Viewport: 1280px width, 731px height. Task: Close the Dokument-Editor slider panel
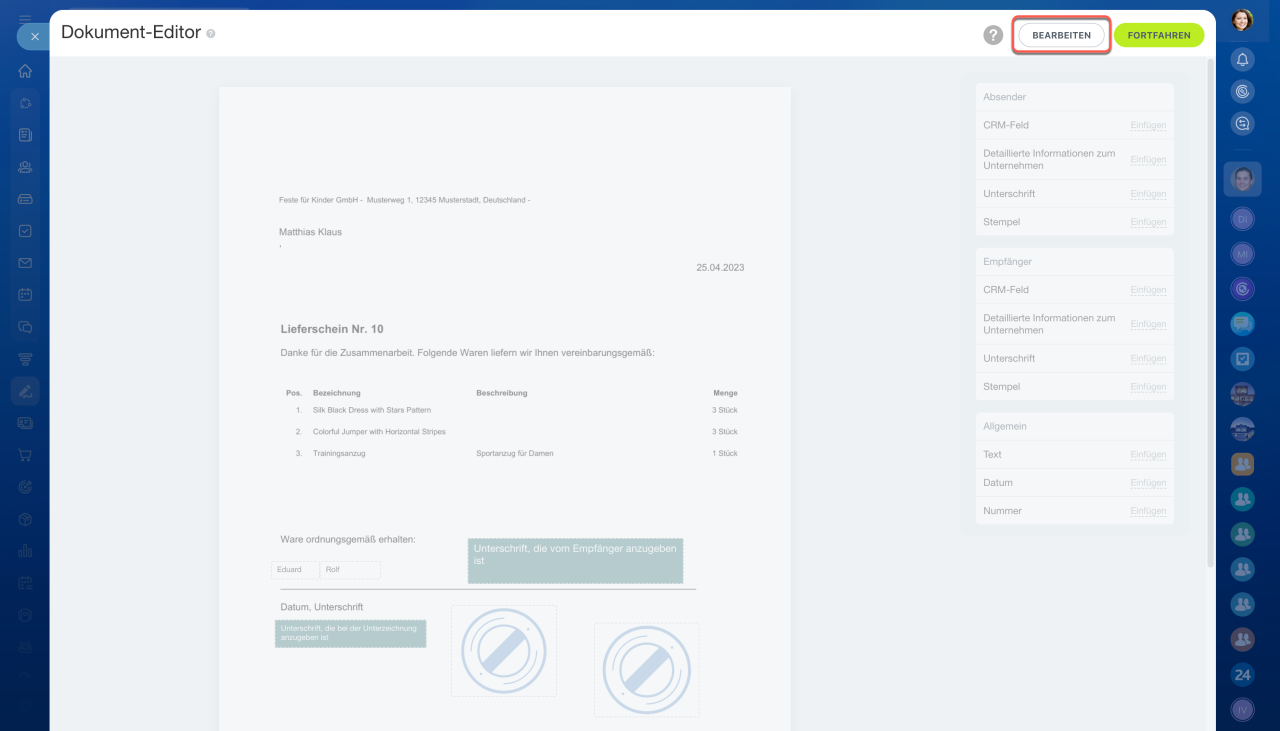34,36
